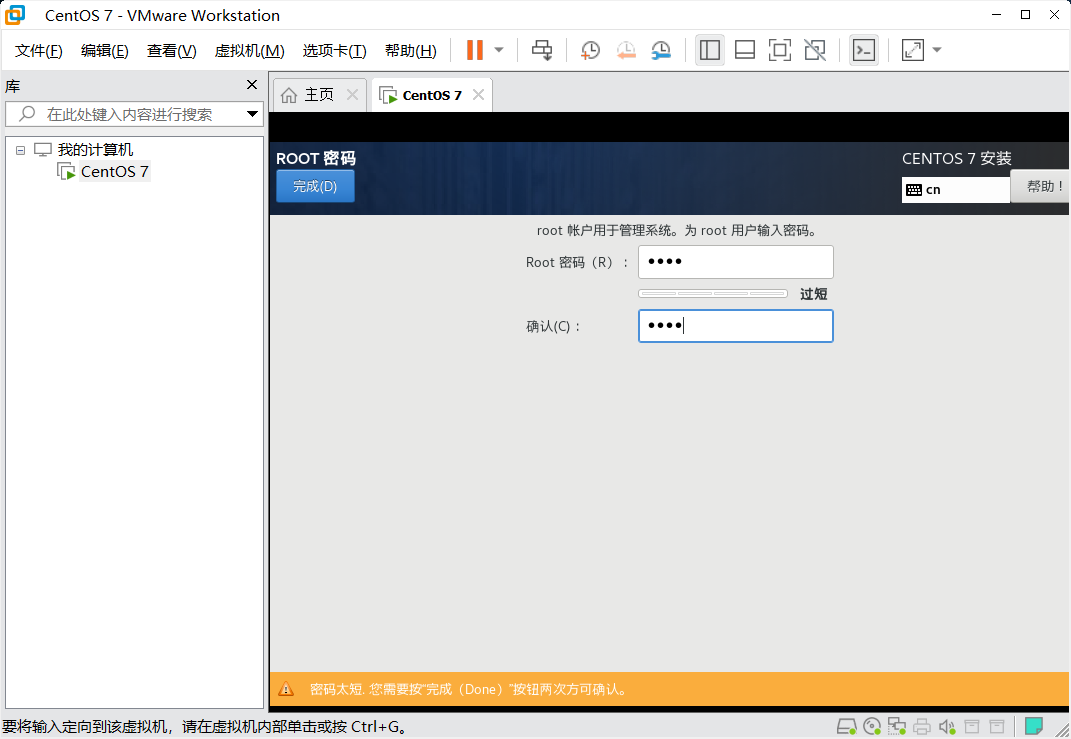Click the 过短 strength label
This screenshot has height=739, width=1071.
pos(813,294)
